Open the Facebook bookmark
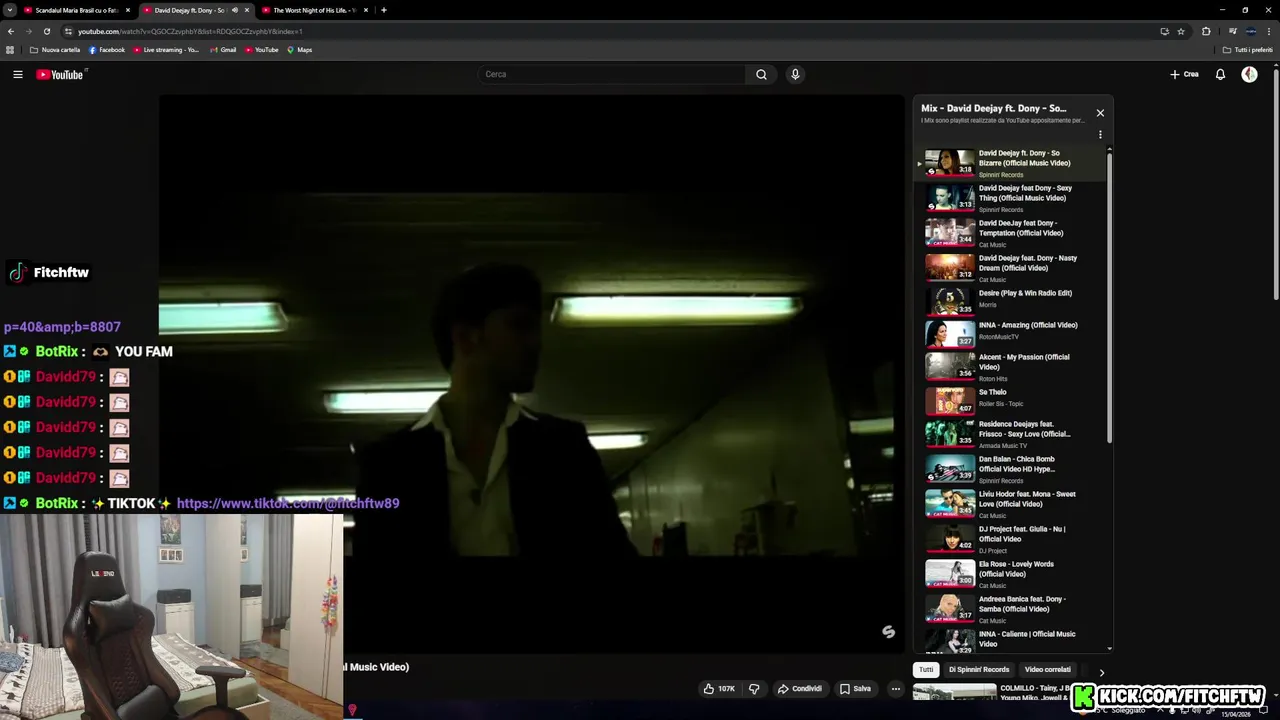Viewport: 1280px width, 720px height. point(107,50)
